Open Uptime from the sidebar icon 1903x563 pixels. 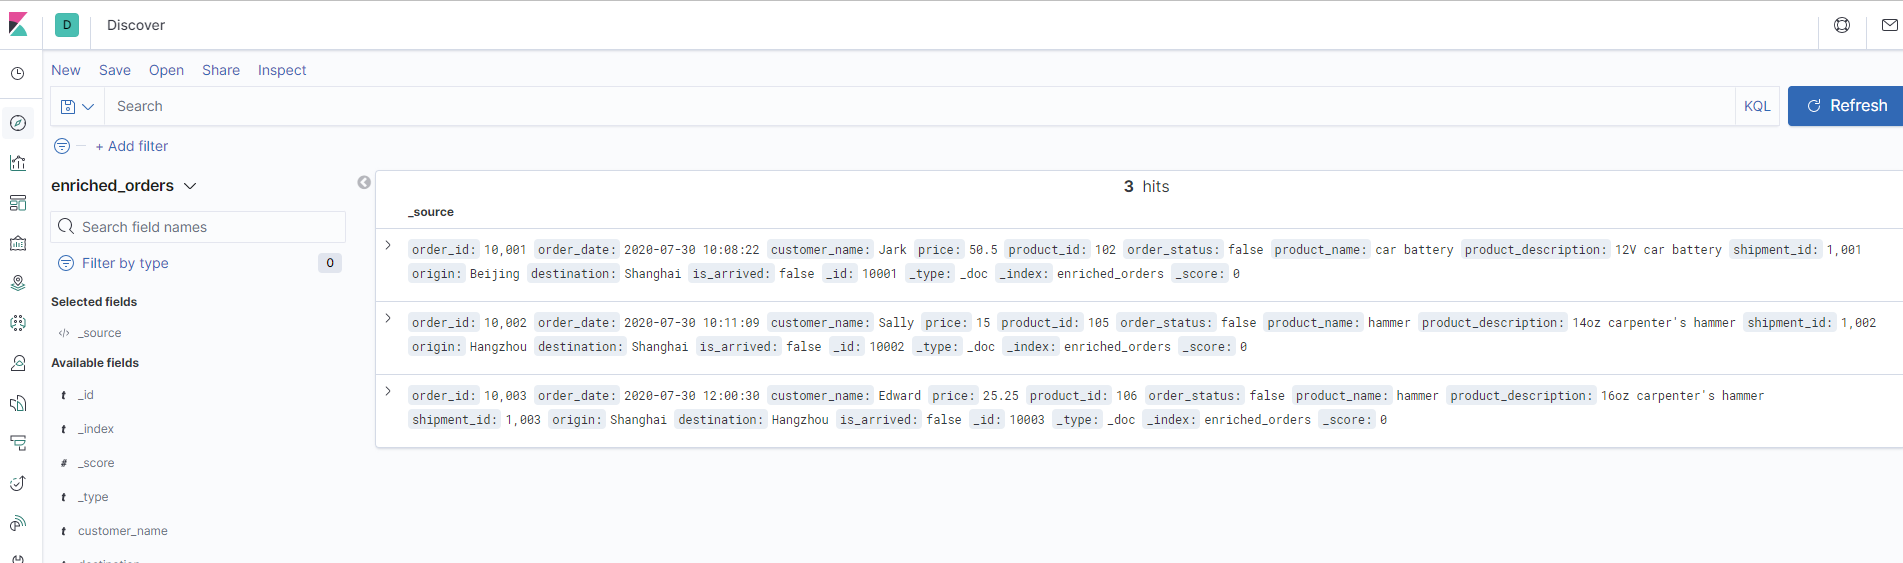(18, 483)
